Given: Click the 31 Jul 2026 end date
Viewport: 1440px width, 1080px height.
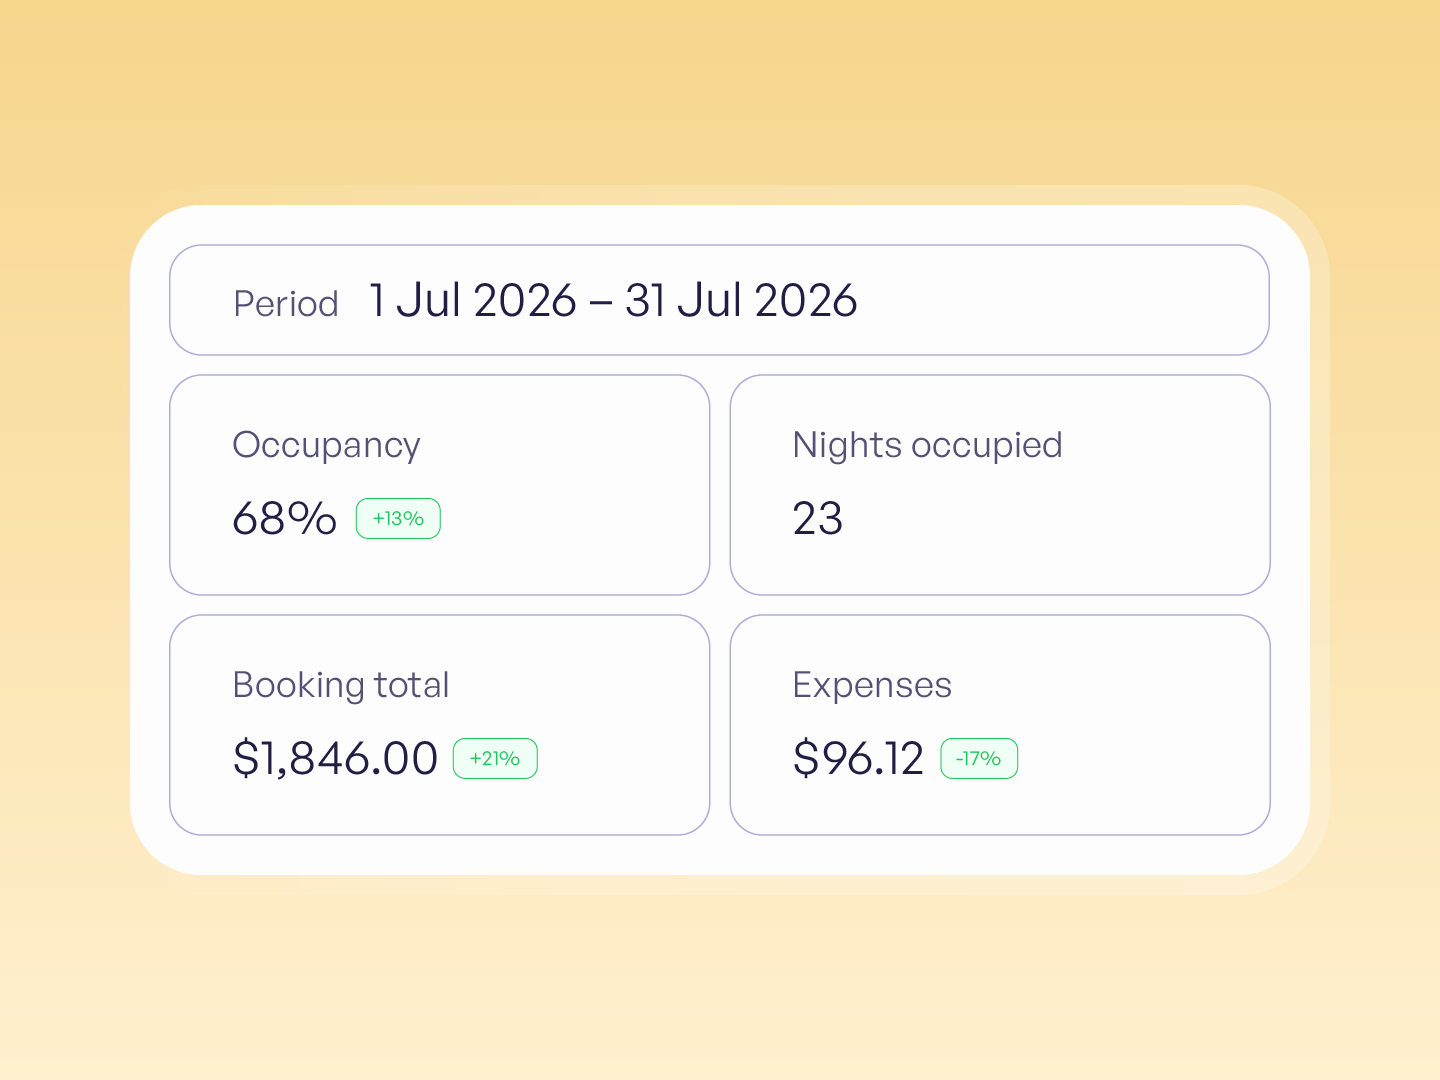Looking at the screenshot, I should pyautogui.click(x=741, y=300).
